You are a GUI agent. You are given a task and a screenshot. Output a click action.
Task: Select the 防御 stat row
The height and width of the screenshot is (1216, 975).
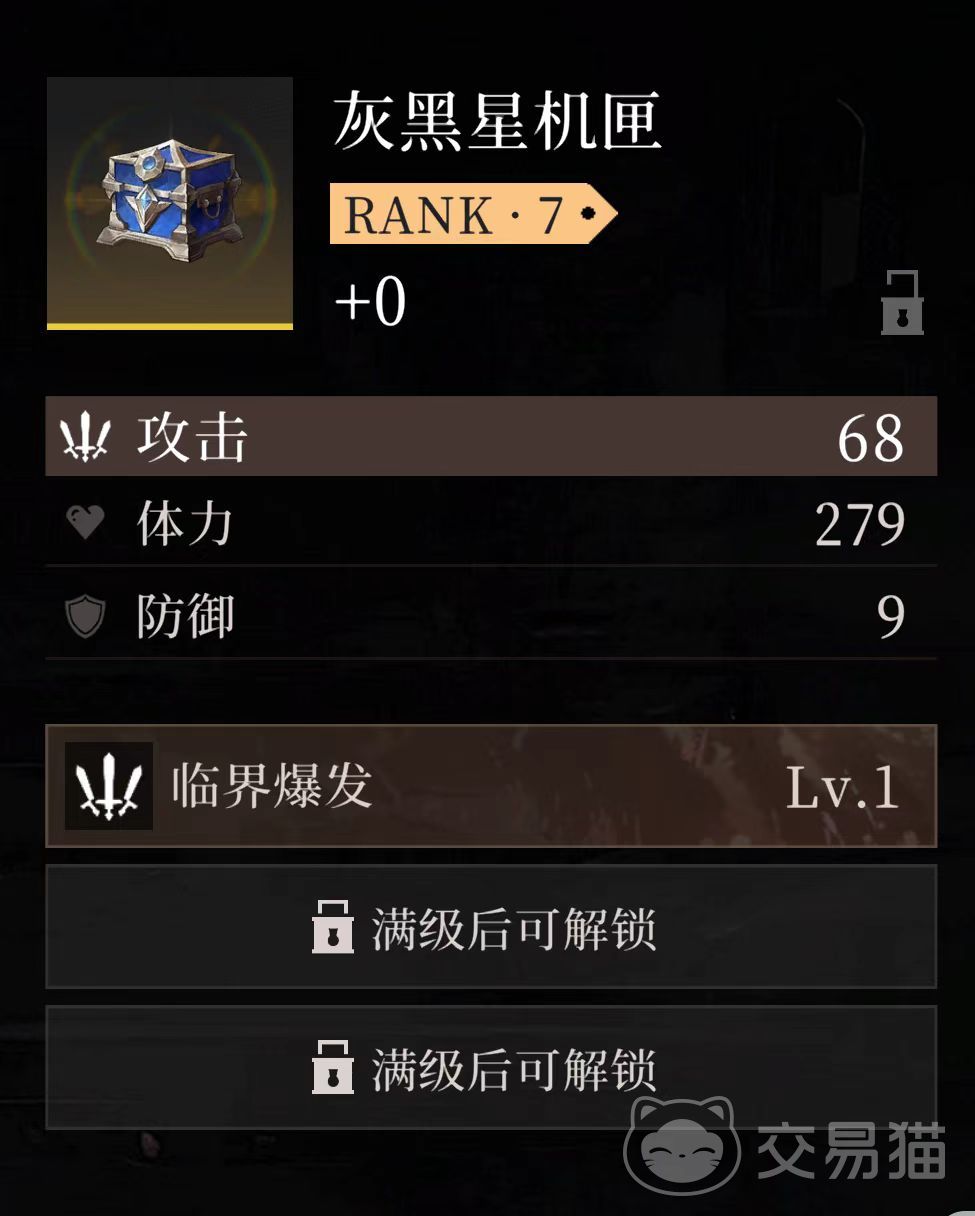pos(491,615)
